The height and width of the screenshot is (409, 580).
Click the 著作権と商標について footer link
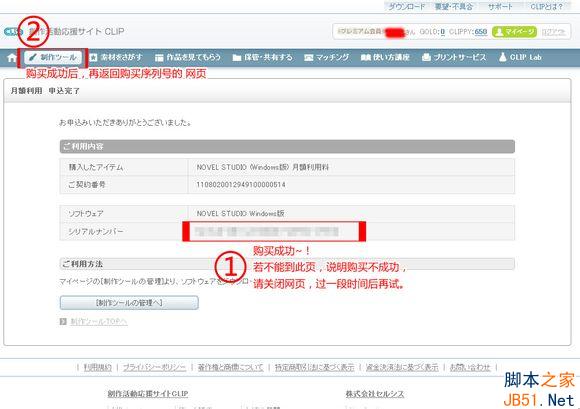[x=230, y=367]
